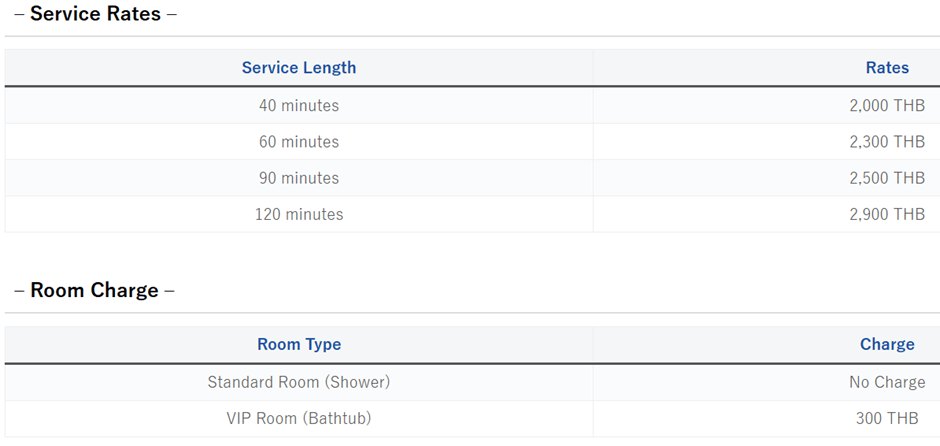Click the 2,500 THB rate value

click(x=887, y=178)
